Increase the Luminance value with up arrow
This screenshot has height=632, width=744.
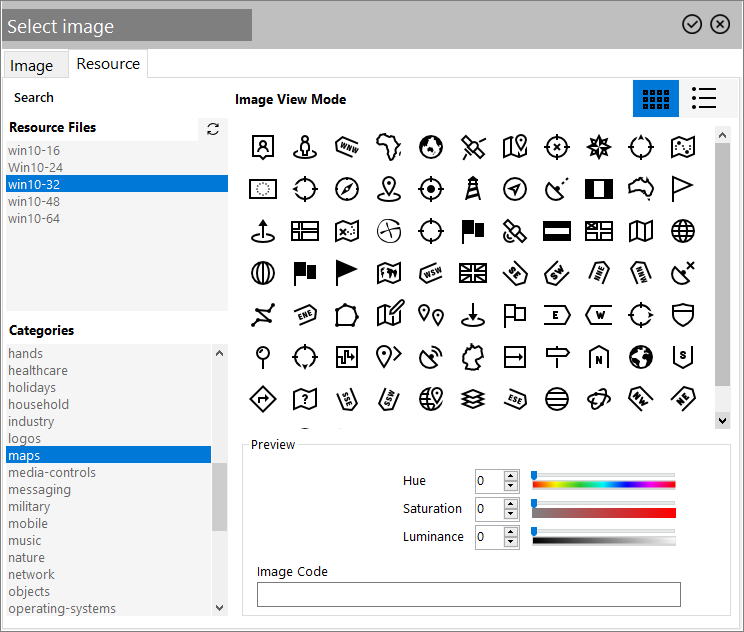click(511, 532)
